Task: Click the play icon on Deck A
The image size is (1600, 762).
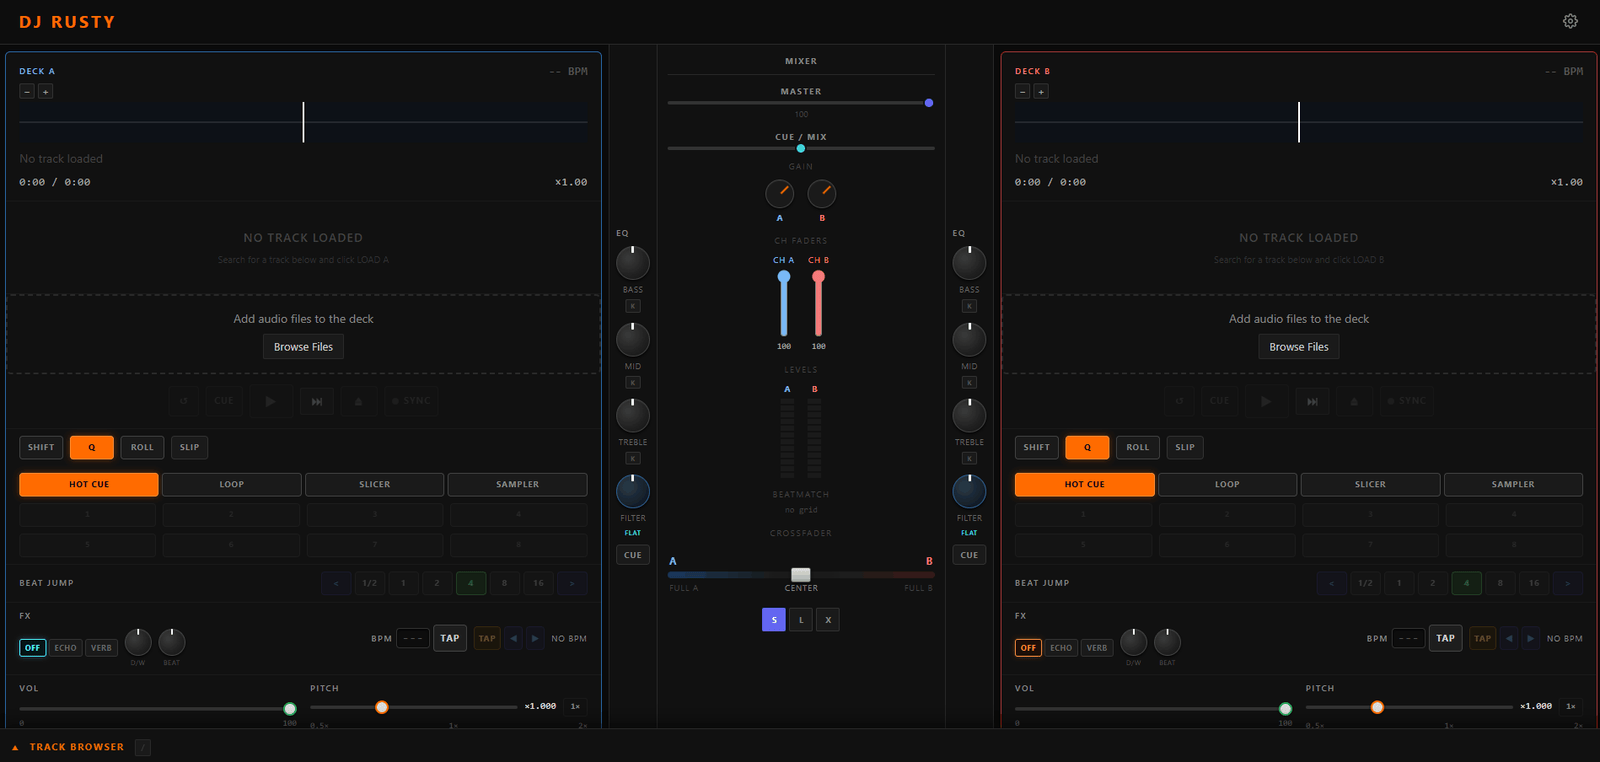Action: click(x=270, y=401)
